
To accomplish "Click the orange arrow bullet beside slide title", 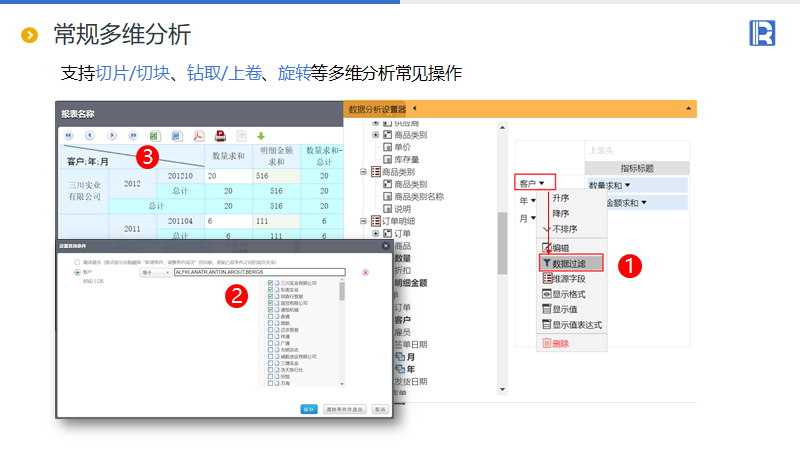I will 30,35.
